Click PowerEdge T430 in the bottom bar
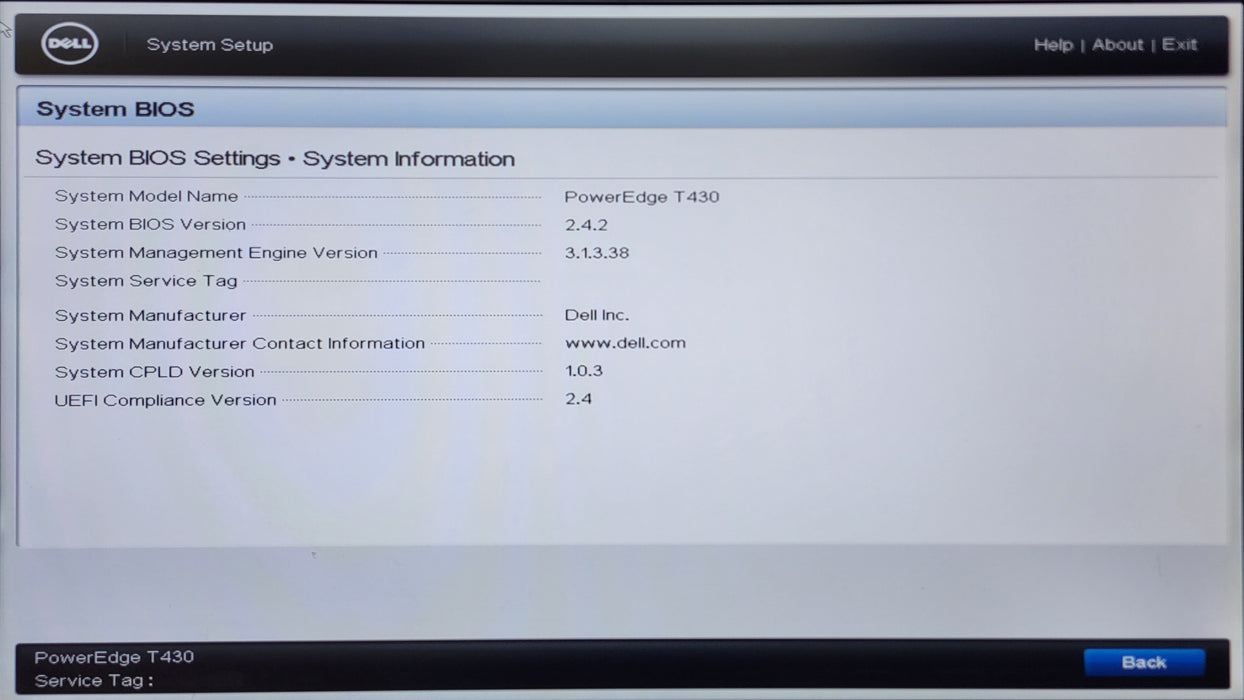Screen dimensions: 1244x700 point(114,657)
